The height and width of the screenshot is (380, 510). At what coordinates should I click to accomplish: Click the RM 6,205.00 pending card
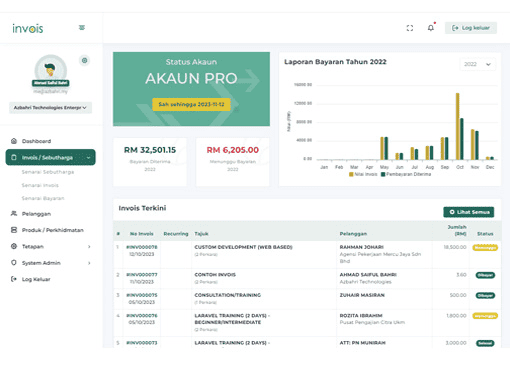(233, 162)
